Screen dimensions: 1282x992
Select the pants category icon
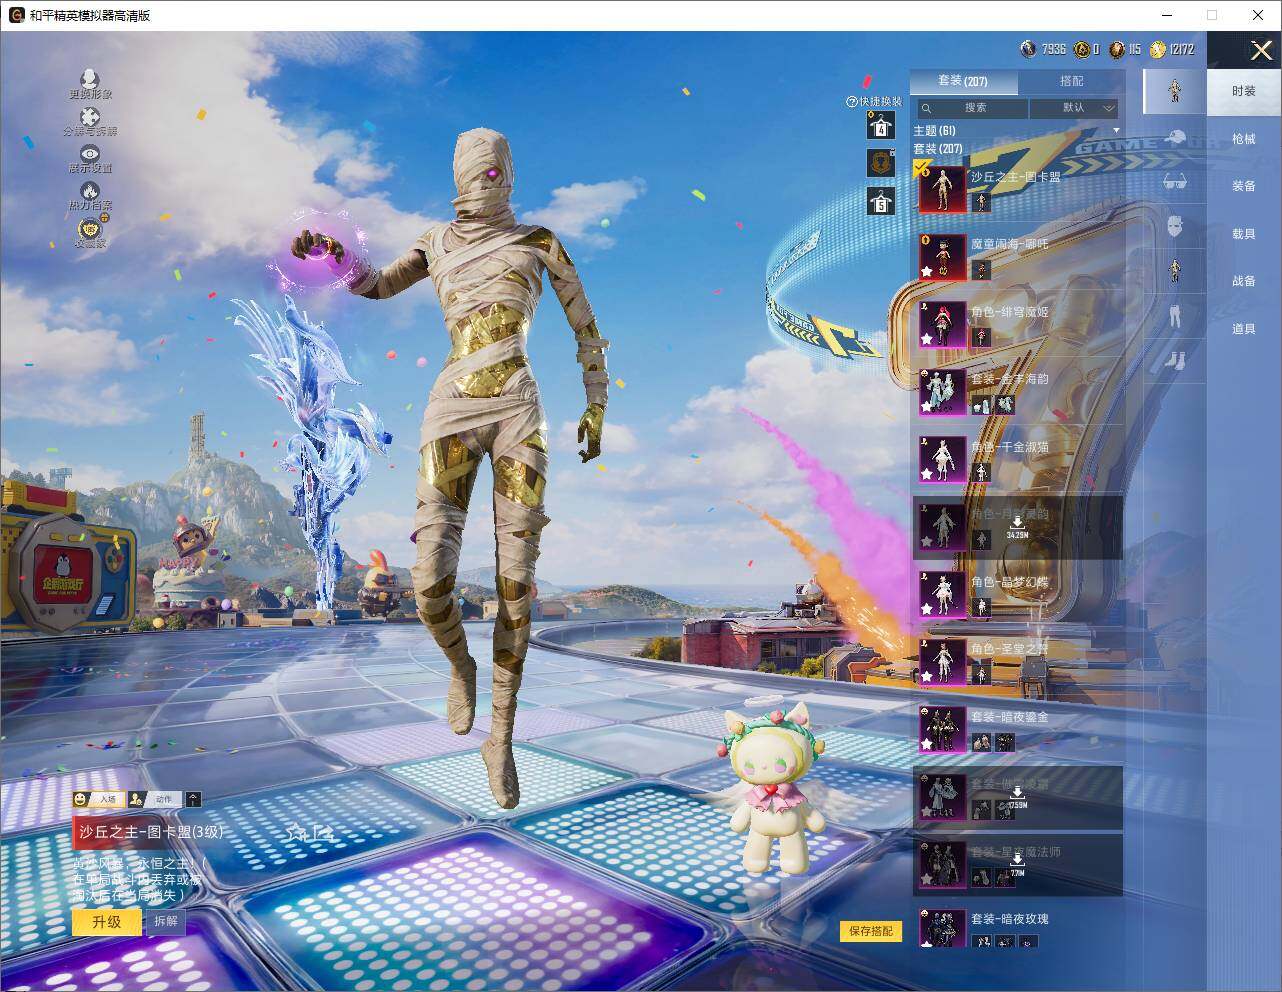(x=1176, y=316)
